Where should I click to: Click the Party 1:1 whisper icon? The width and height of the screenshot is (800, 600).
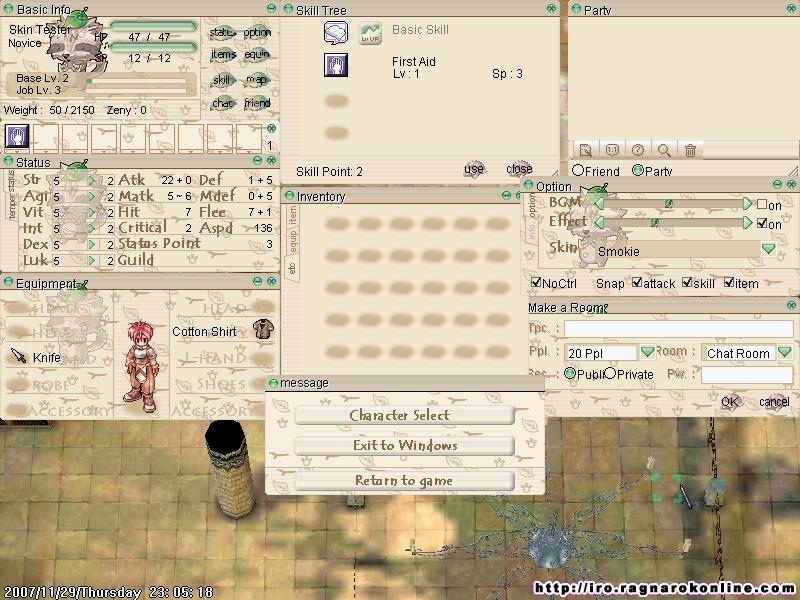coord(612,150)
